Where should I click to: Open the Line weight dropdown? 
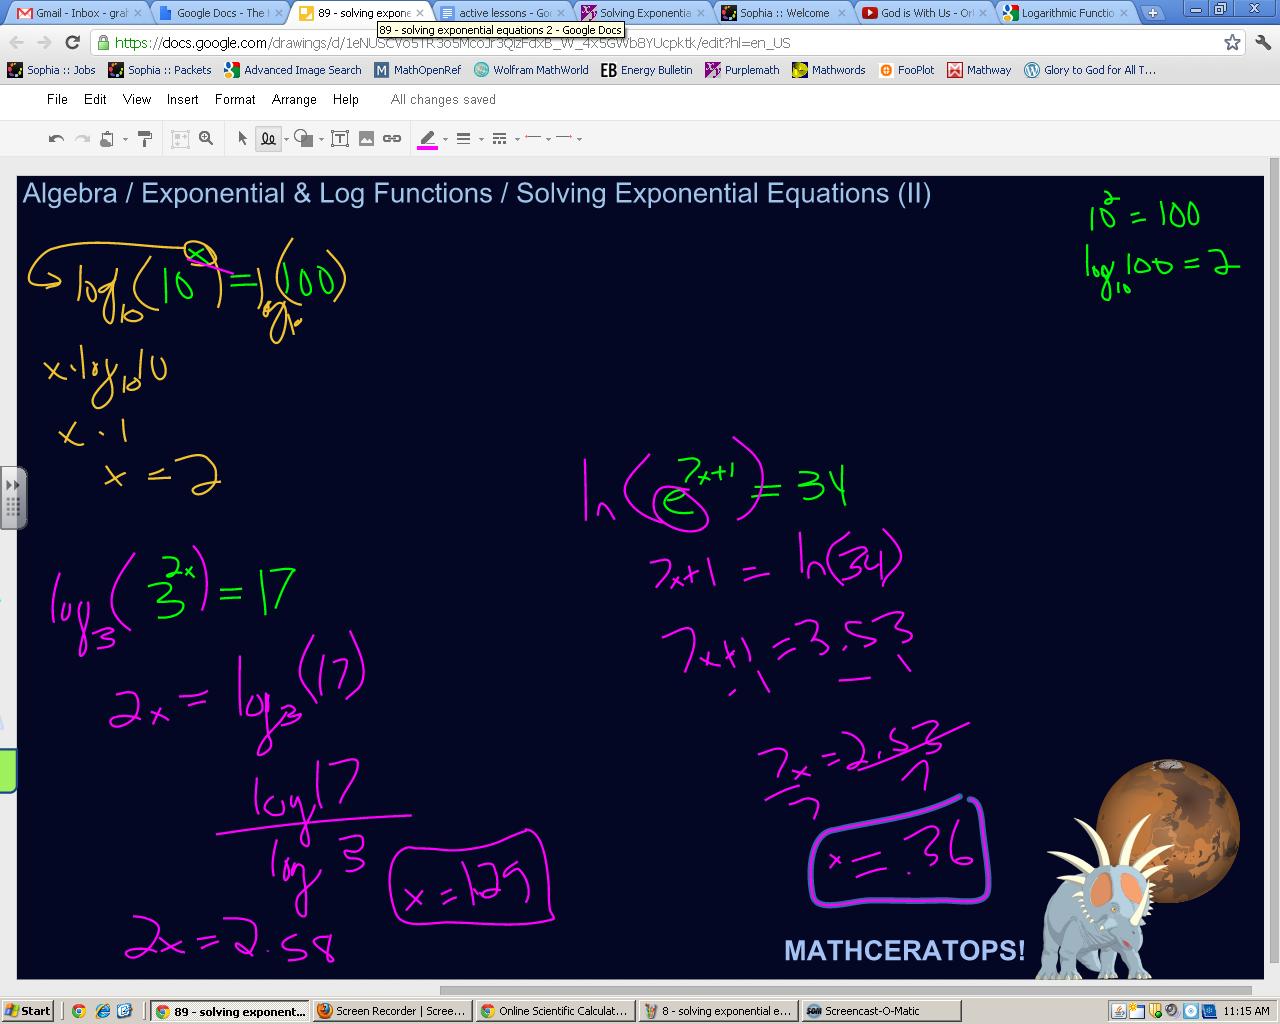pyautogui.click(x=480, y=140)
